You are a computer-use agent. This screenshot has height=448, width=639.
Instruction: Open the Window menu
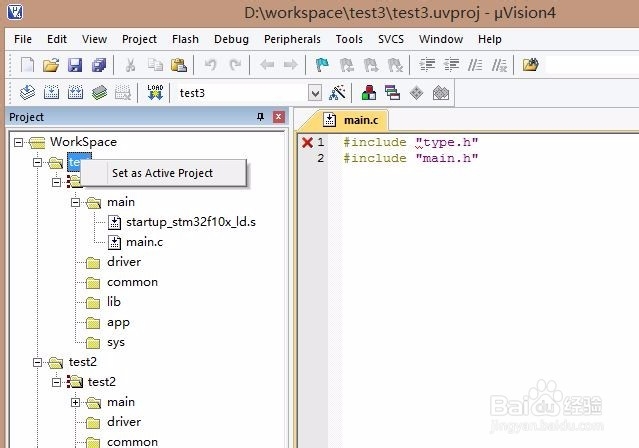pyautogui.click(x=441, y=39)
